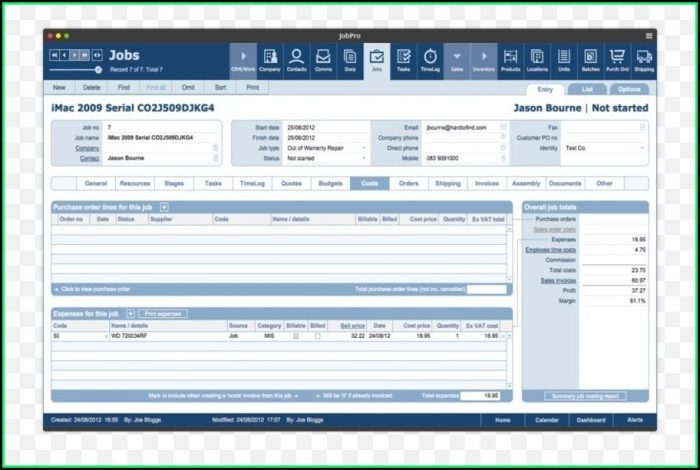This screenshot has height=470, width=700.
Task: Switch to the Quotes tab
Action: [x=292, y=183]
